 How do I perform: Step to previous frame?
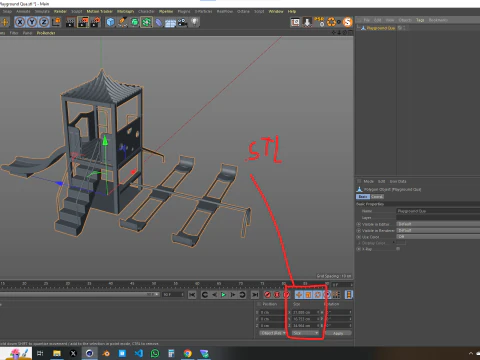(x=214, y=295)
